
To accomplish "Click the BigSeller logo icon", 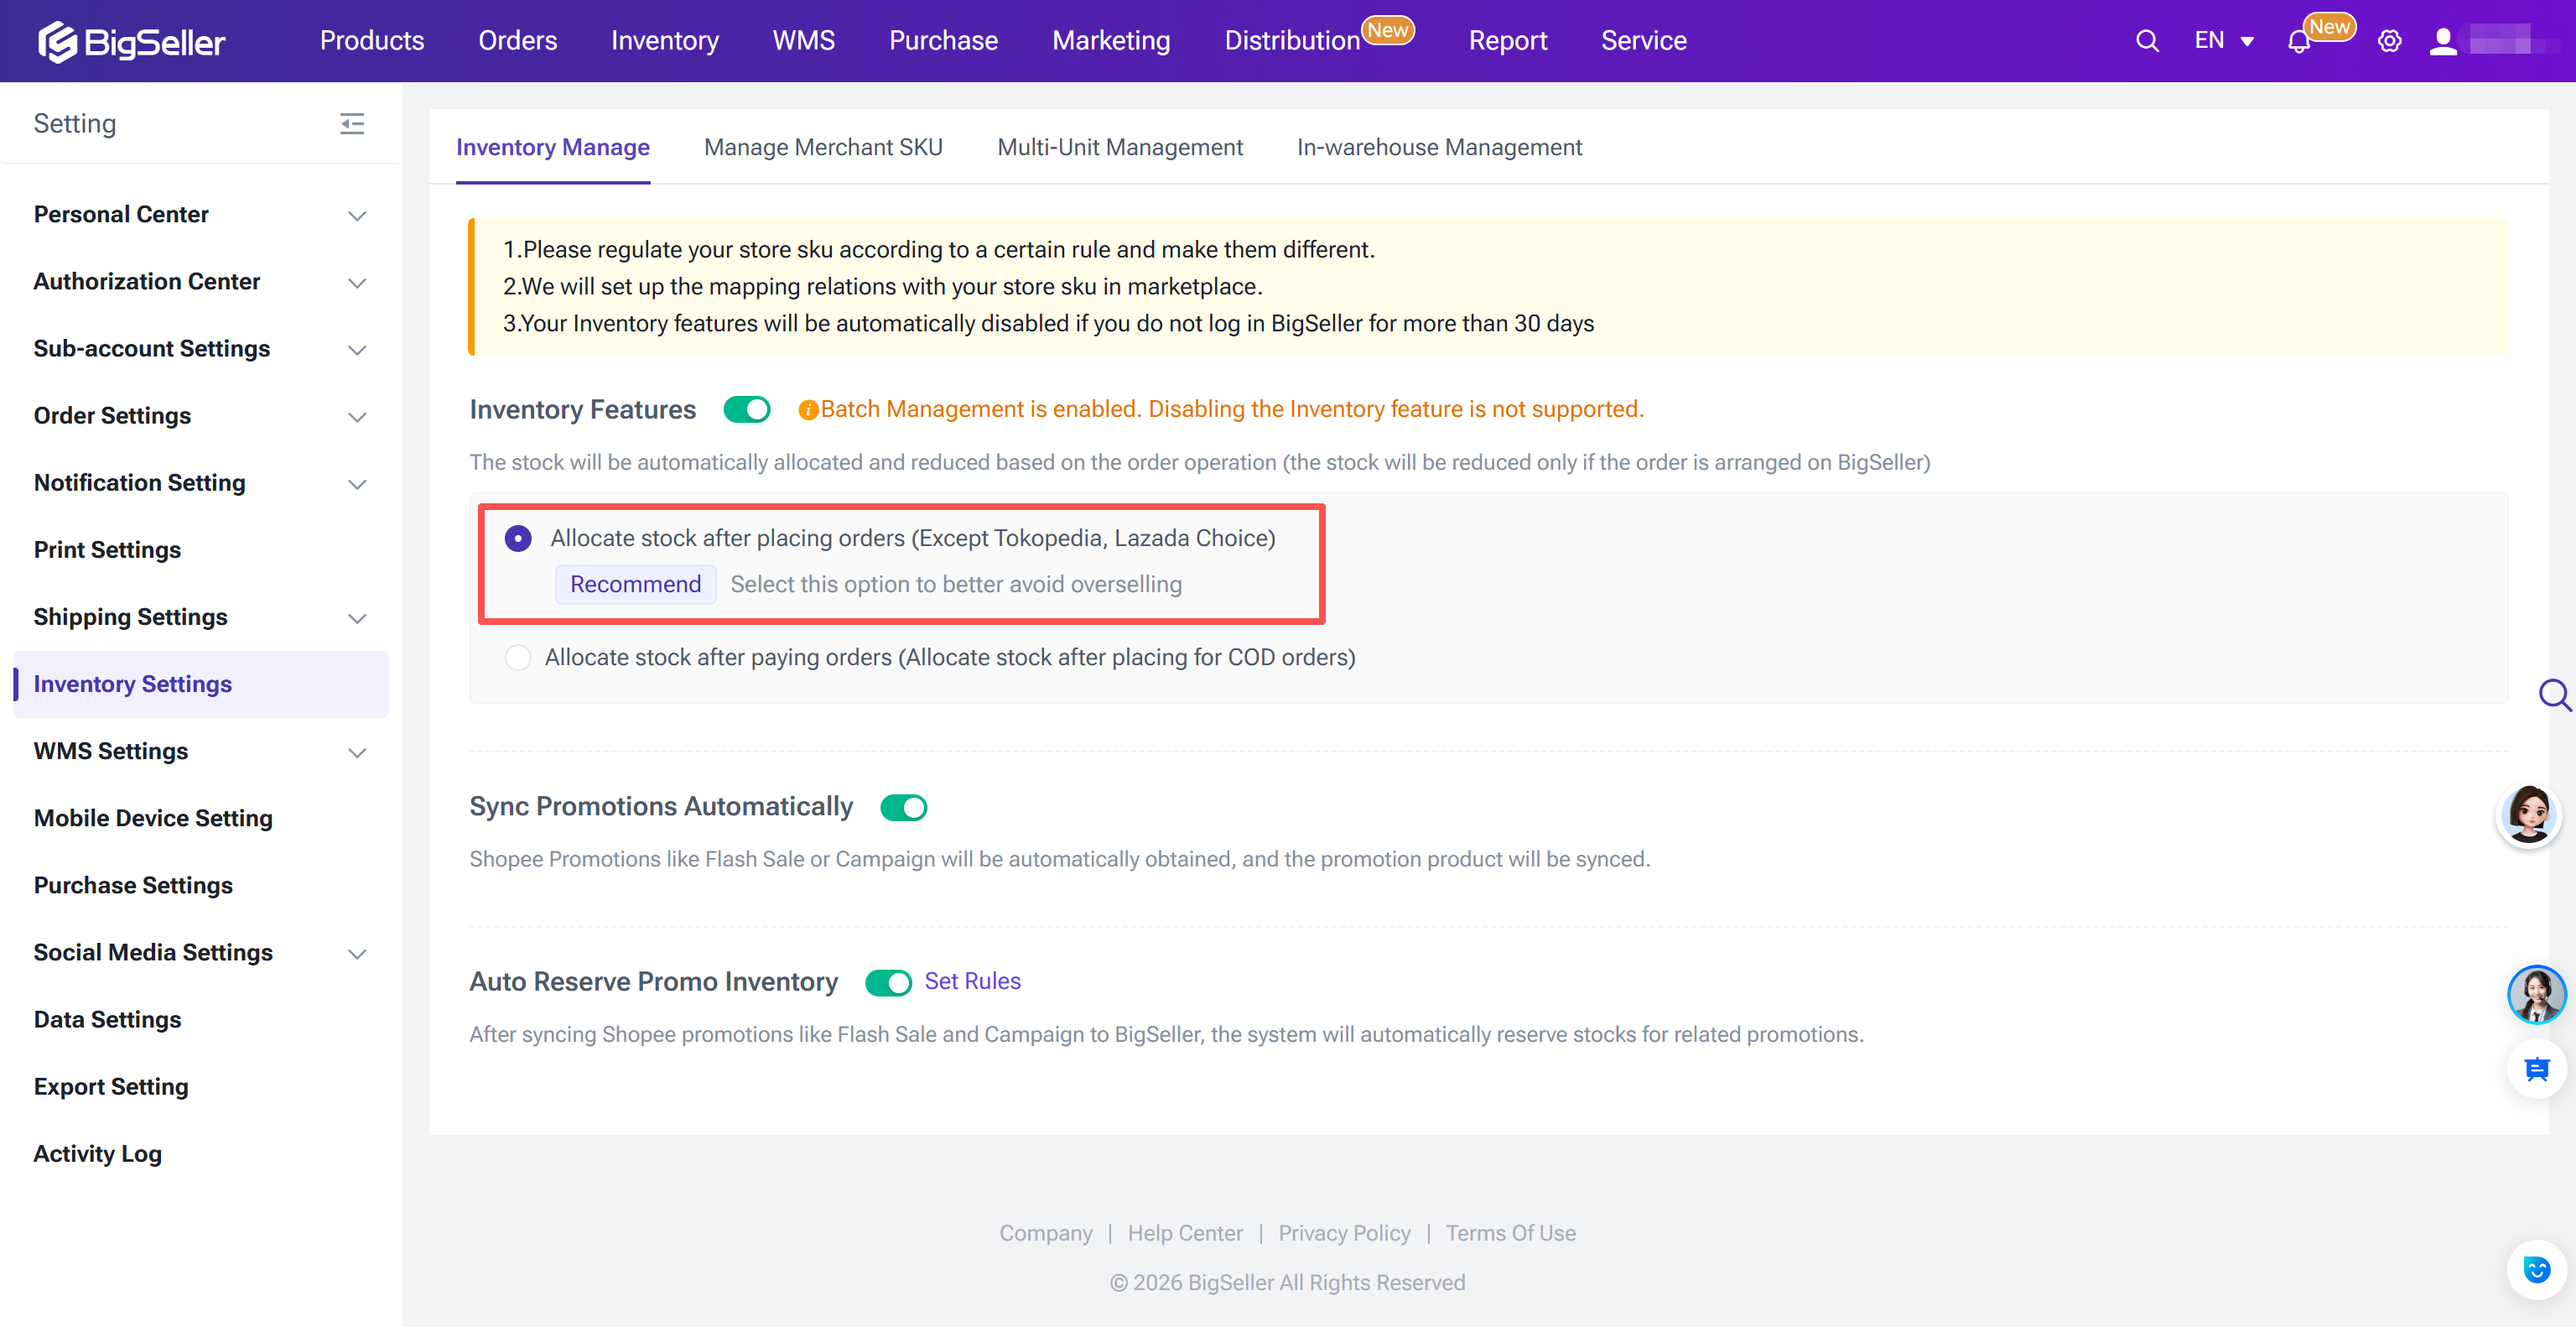I will point(57,41).
